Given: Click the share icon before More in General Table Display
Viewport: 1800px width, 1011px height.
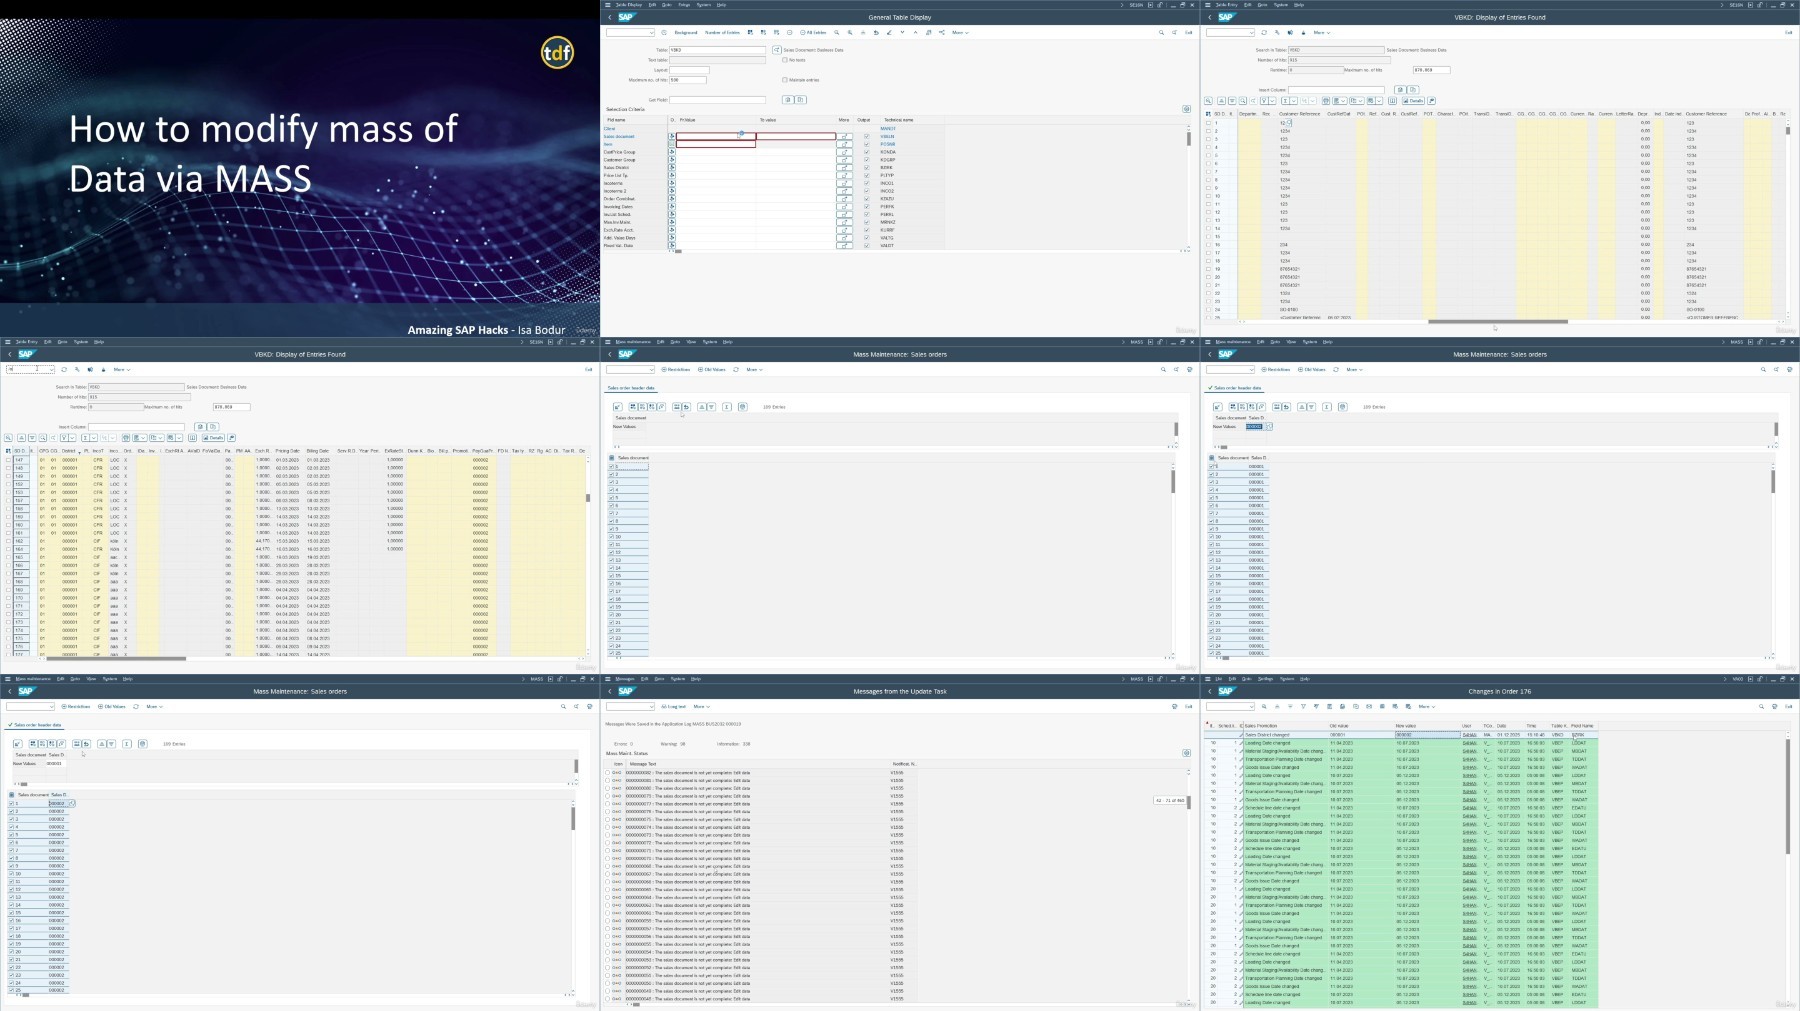Looking at the screenshot, I should (x=942, y=32).
